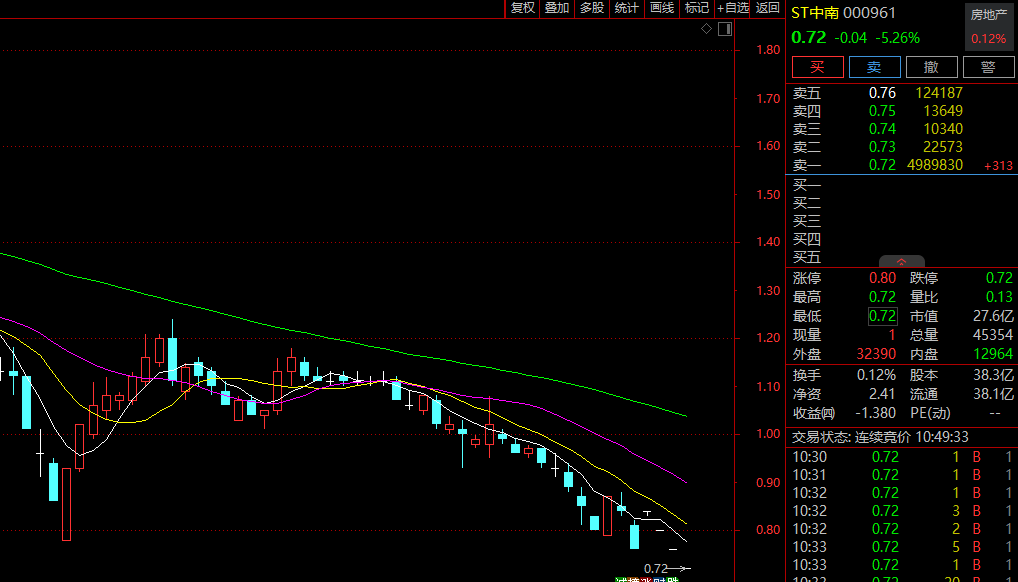Click the highlighted 最低 0.72 value
Image resolution: width=1018 pixels, height=582 pixels.
[882, 316]
